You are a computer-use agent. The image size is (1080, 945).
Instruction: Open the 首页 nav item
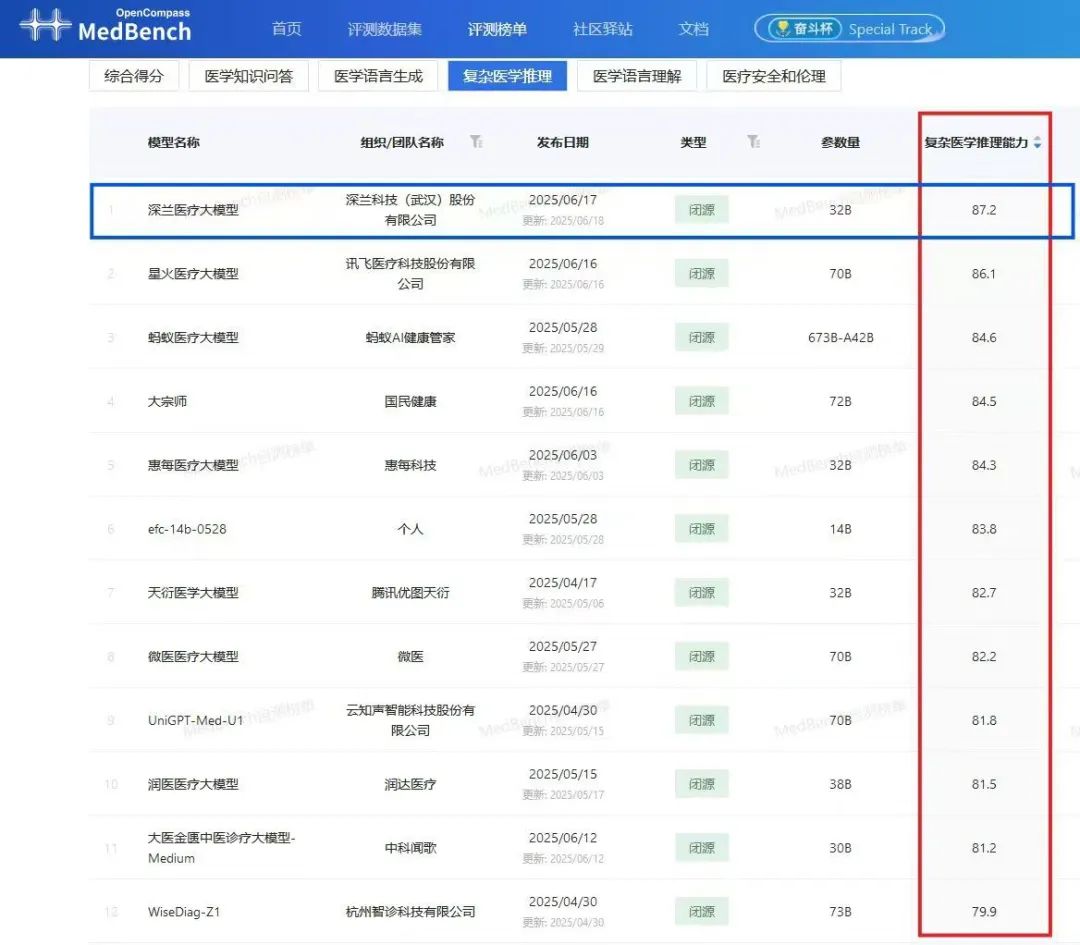(287, 29)
